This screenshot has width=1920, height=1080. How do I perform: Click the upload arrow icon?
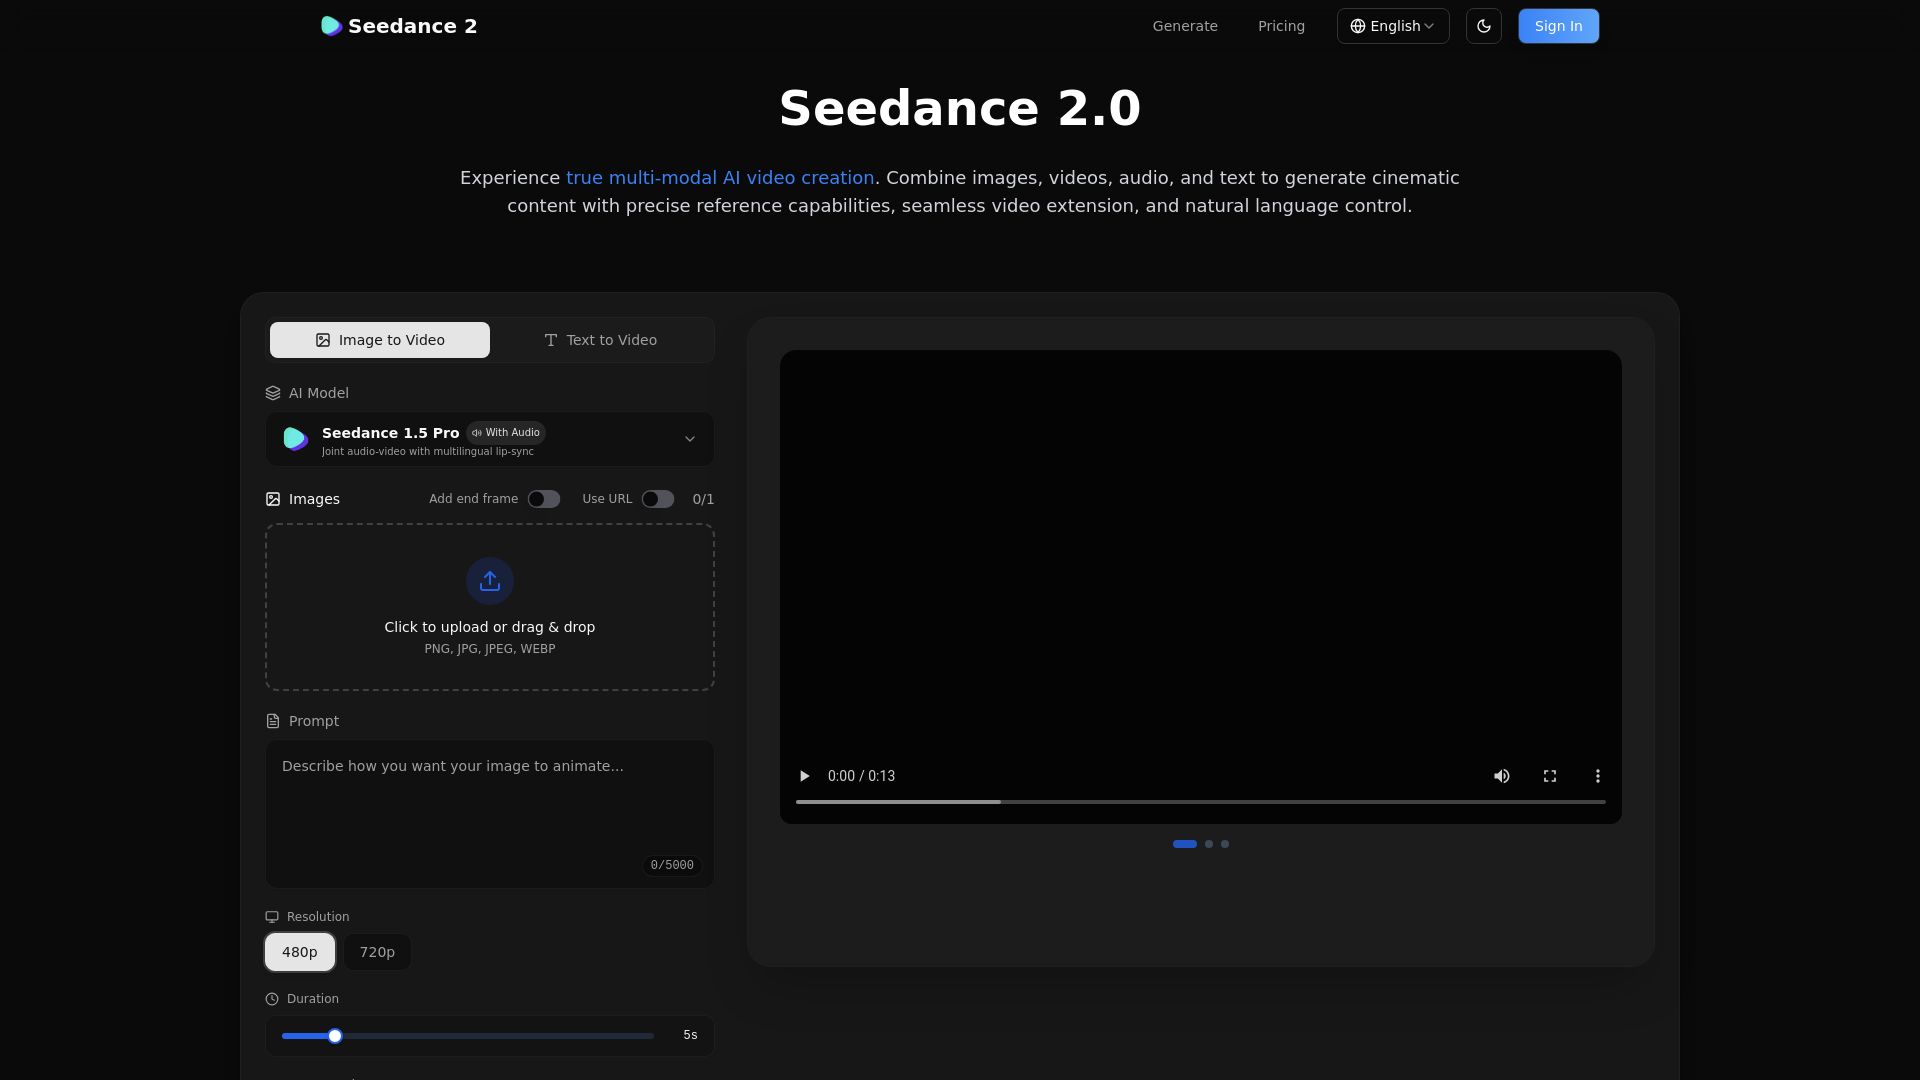click(490, 581)
